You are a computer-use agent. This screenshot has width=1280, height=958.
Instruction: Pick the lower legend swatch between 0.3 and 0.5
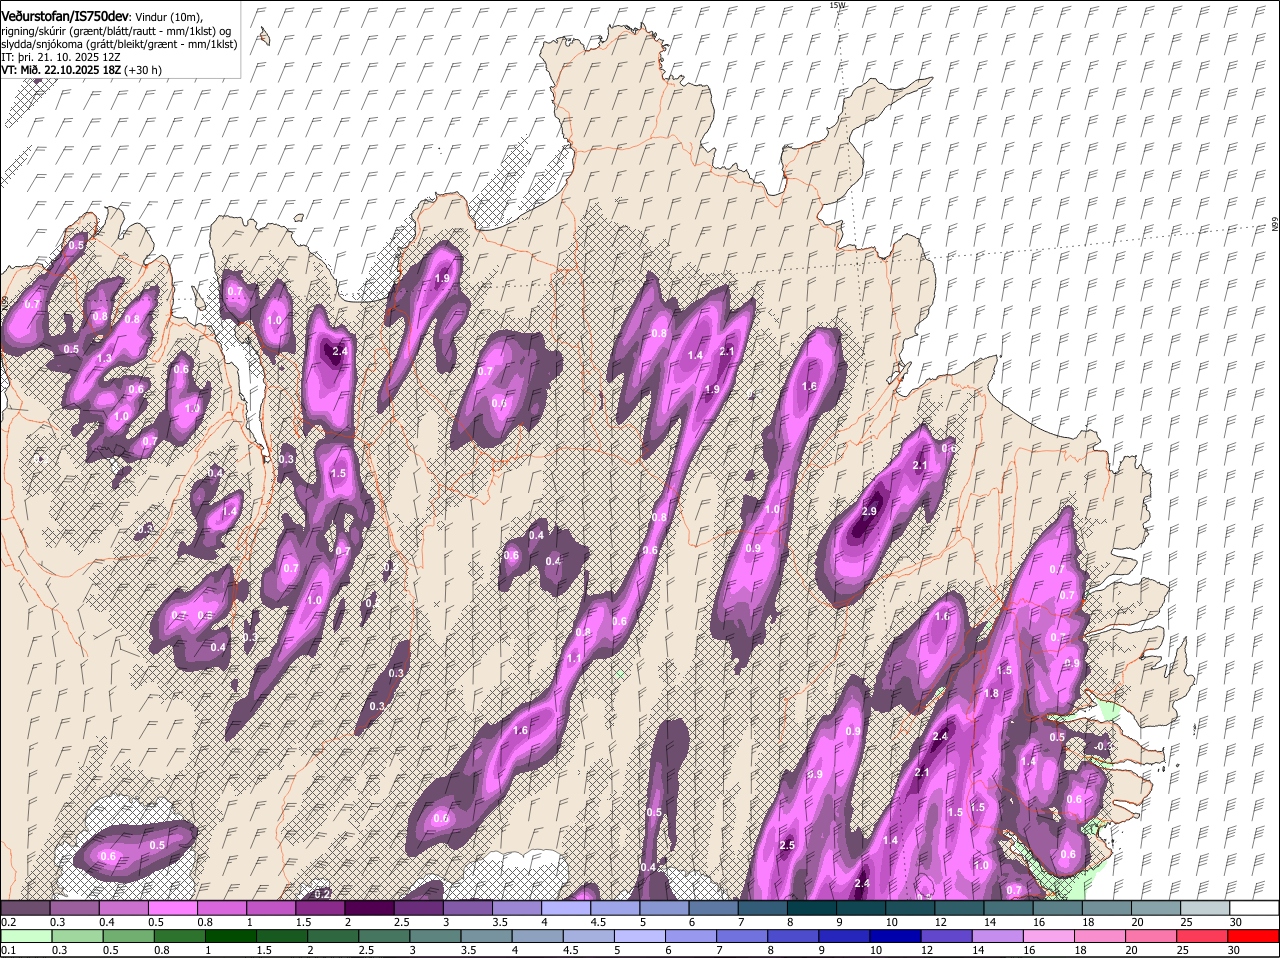click(77, 936)
